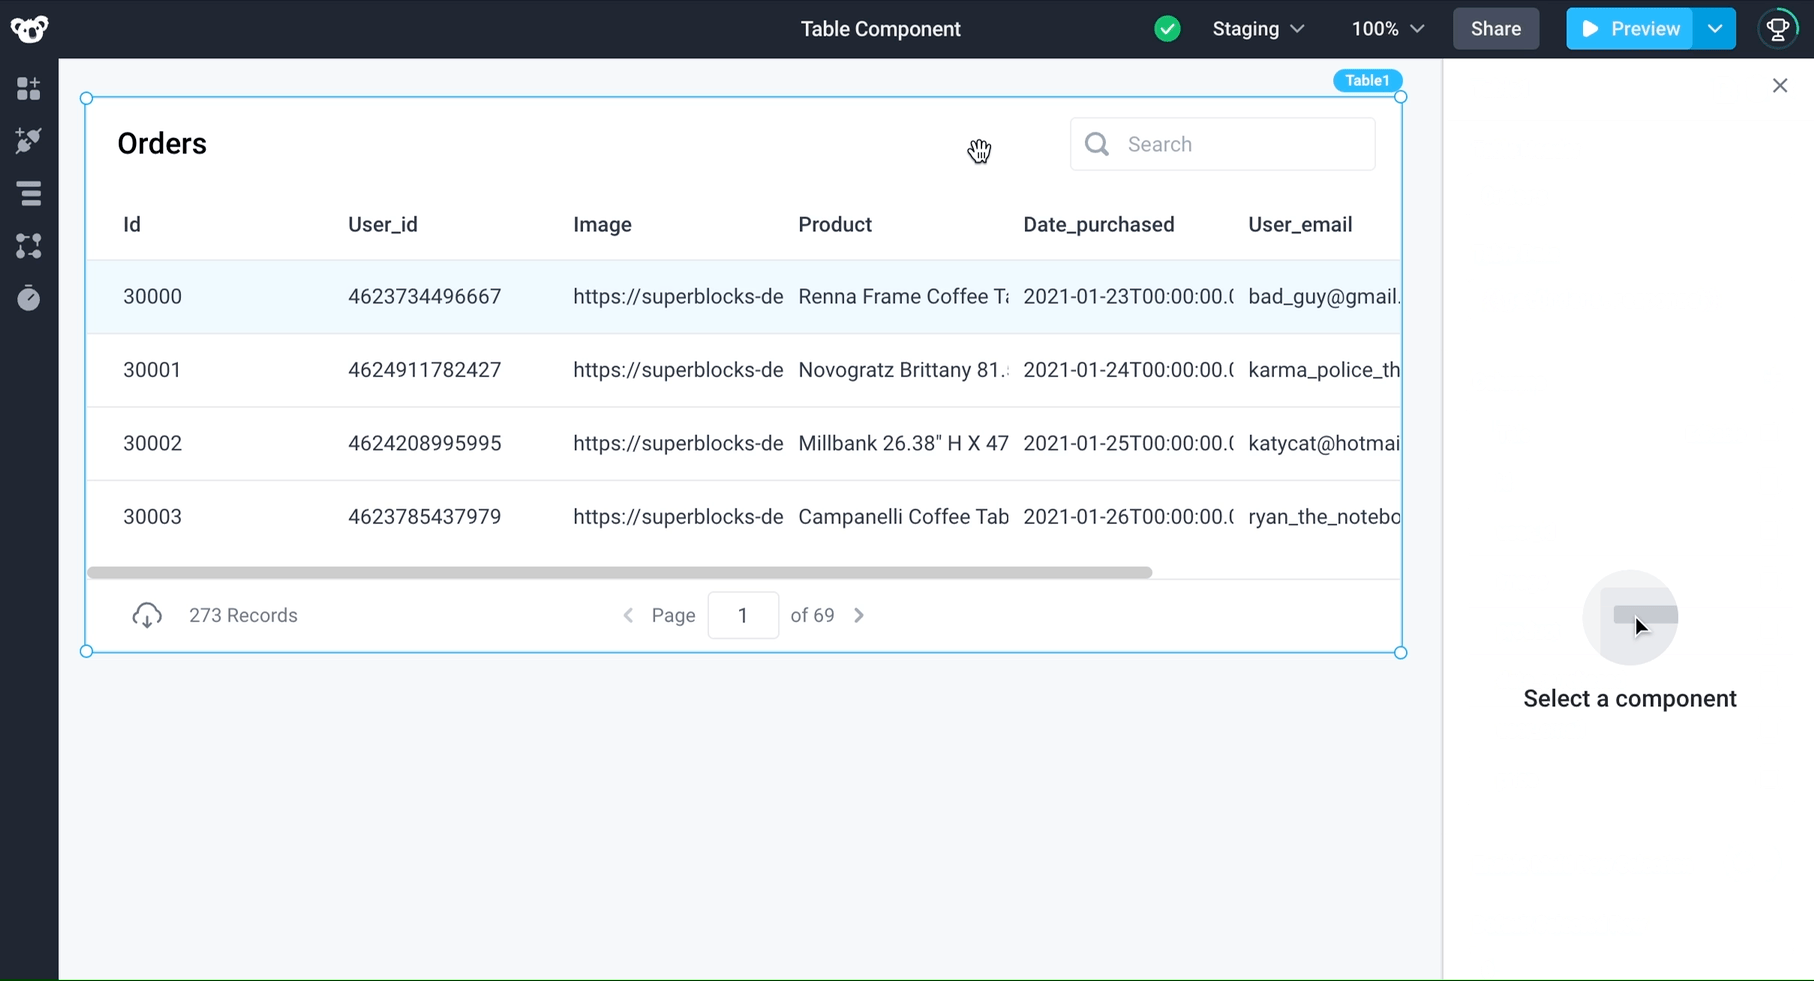This screenshot has height=981, width=1814.
Task: Open the layers navigation icon in sidebar
Action: [x=29, y=193]
